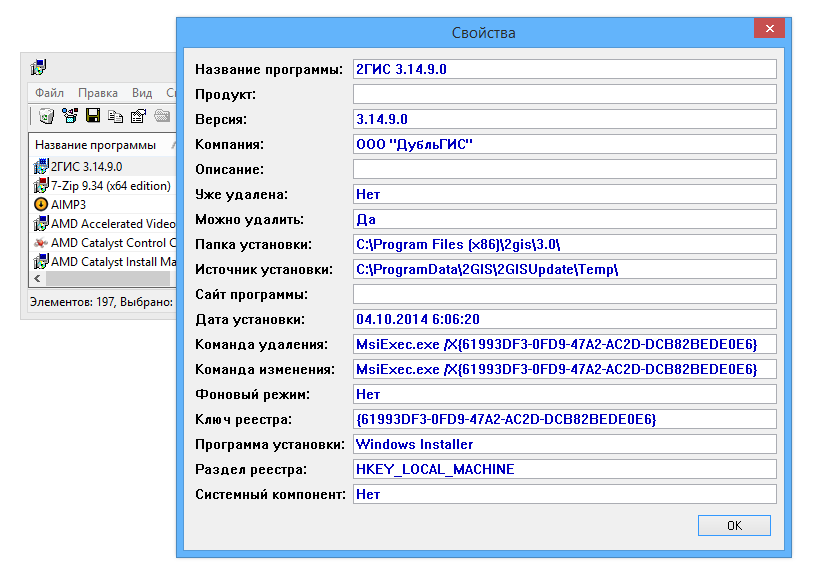Screen dimensions: 813x574
Task: Click the Дата установки: label
Action: (250, 319)
